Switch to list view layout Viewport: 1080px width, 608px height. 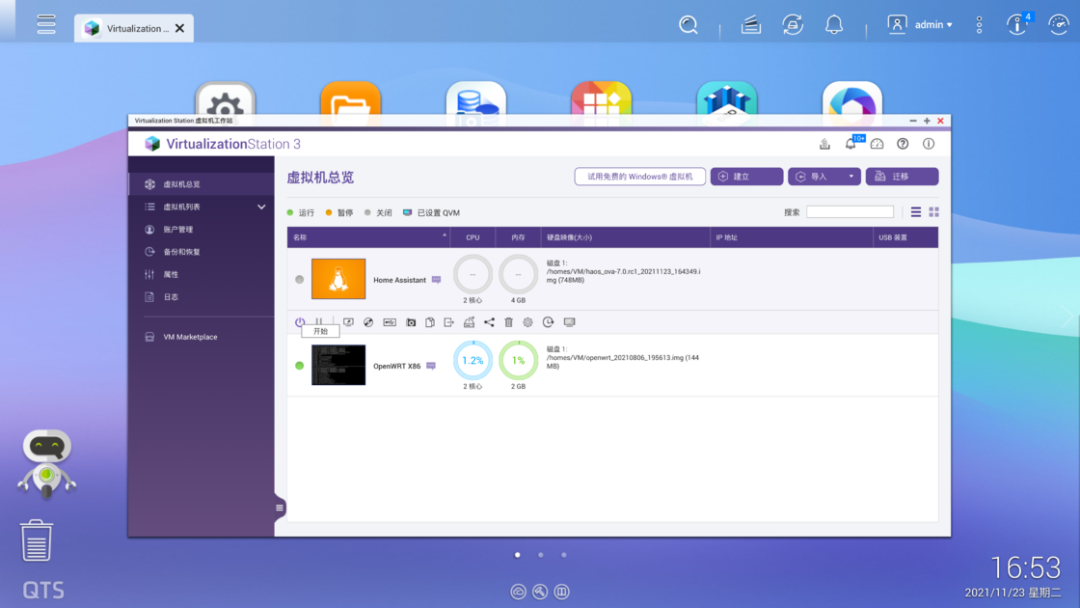[915, 212]
